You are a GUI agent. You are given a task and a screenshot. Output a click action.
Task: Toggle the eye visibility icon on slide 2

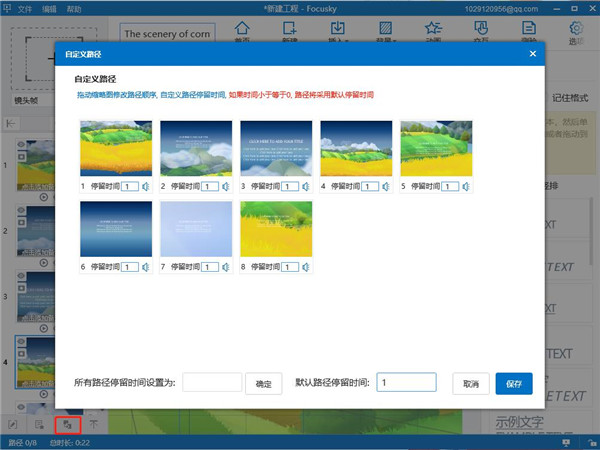pos(21,210)
